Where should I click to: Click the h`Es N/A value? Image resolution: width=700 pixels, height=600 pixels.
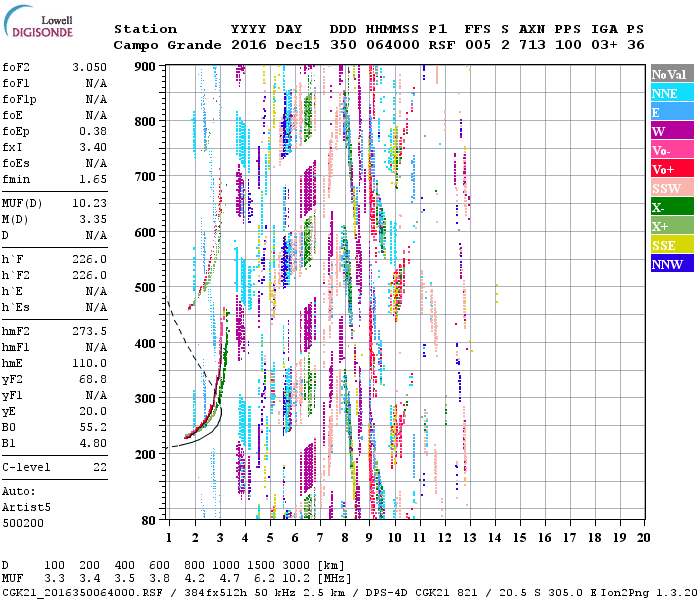tap(96, 308)
